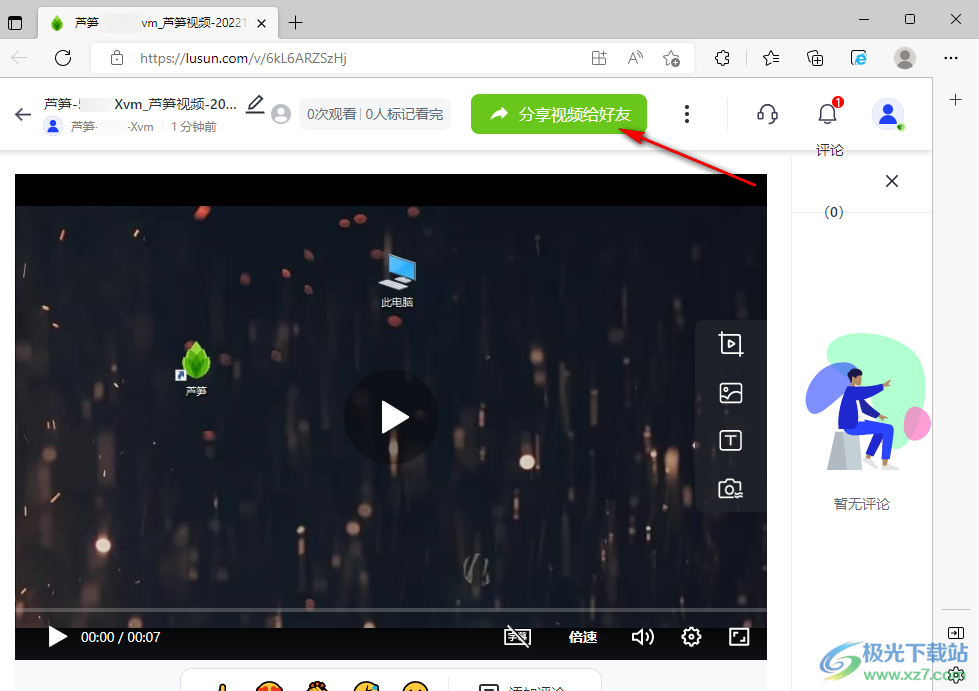Image resolution: width=979 pixels, height=691 pixels.
Task: Open the three-dot more options menu
Action: 687,114
